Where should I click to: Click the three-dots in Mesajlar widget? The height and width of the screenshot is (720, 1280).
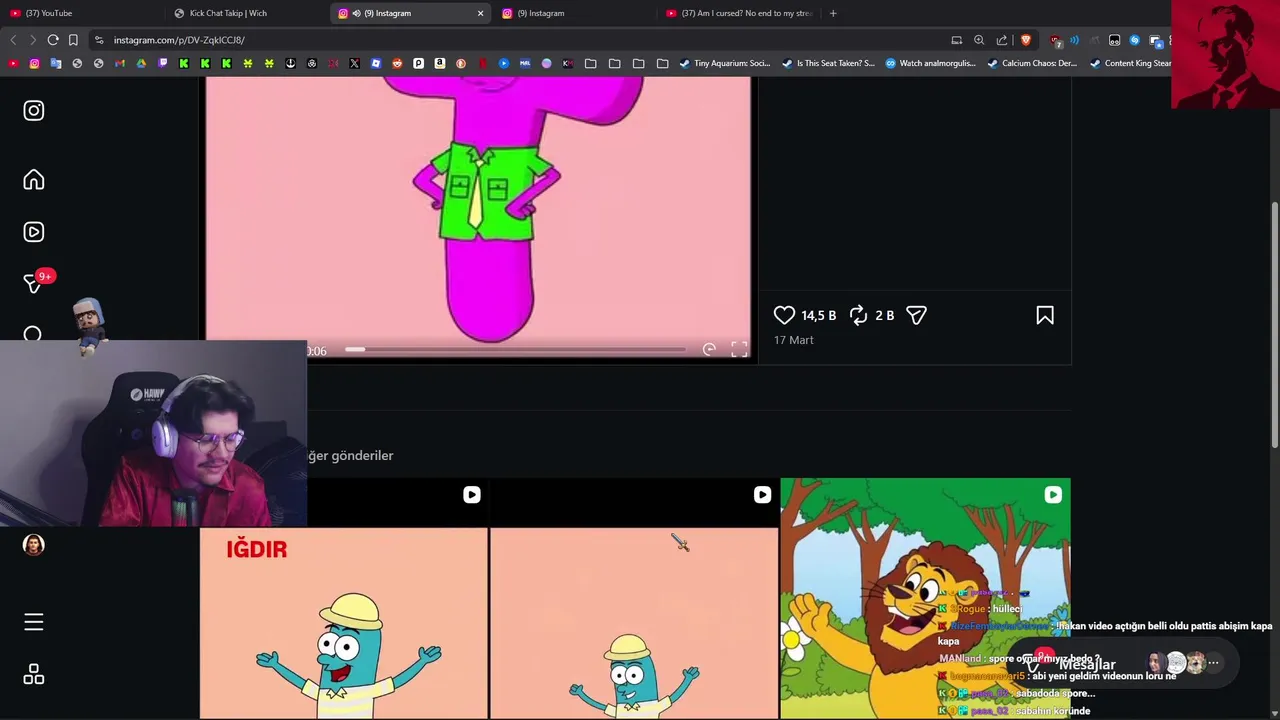click(x=1213, y=663)
